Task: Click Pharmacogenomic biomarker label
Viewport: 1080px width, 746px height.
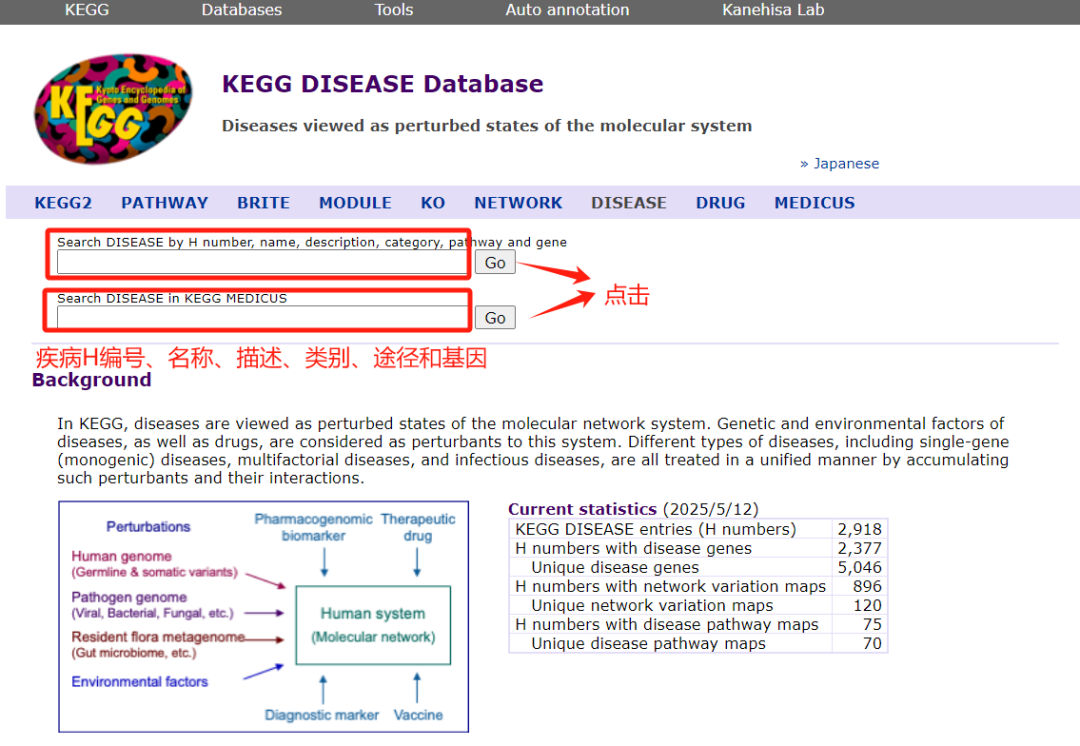Action: [x=313, y=528]
